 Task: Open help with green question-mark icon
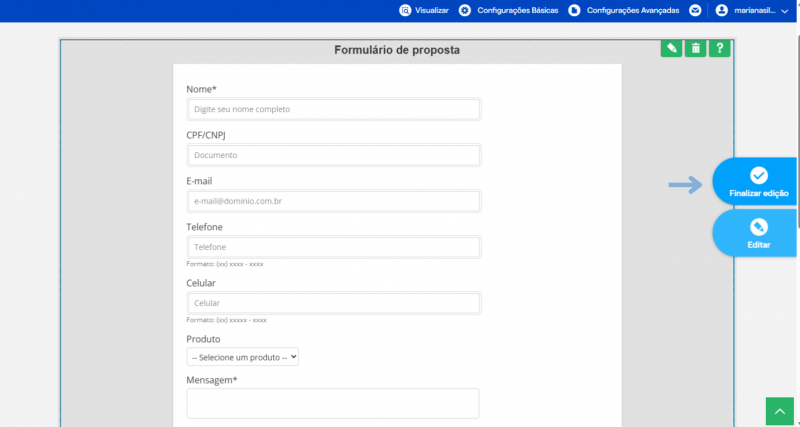tap(719, 48)
